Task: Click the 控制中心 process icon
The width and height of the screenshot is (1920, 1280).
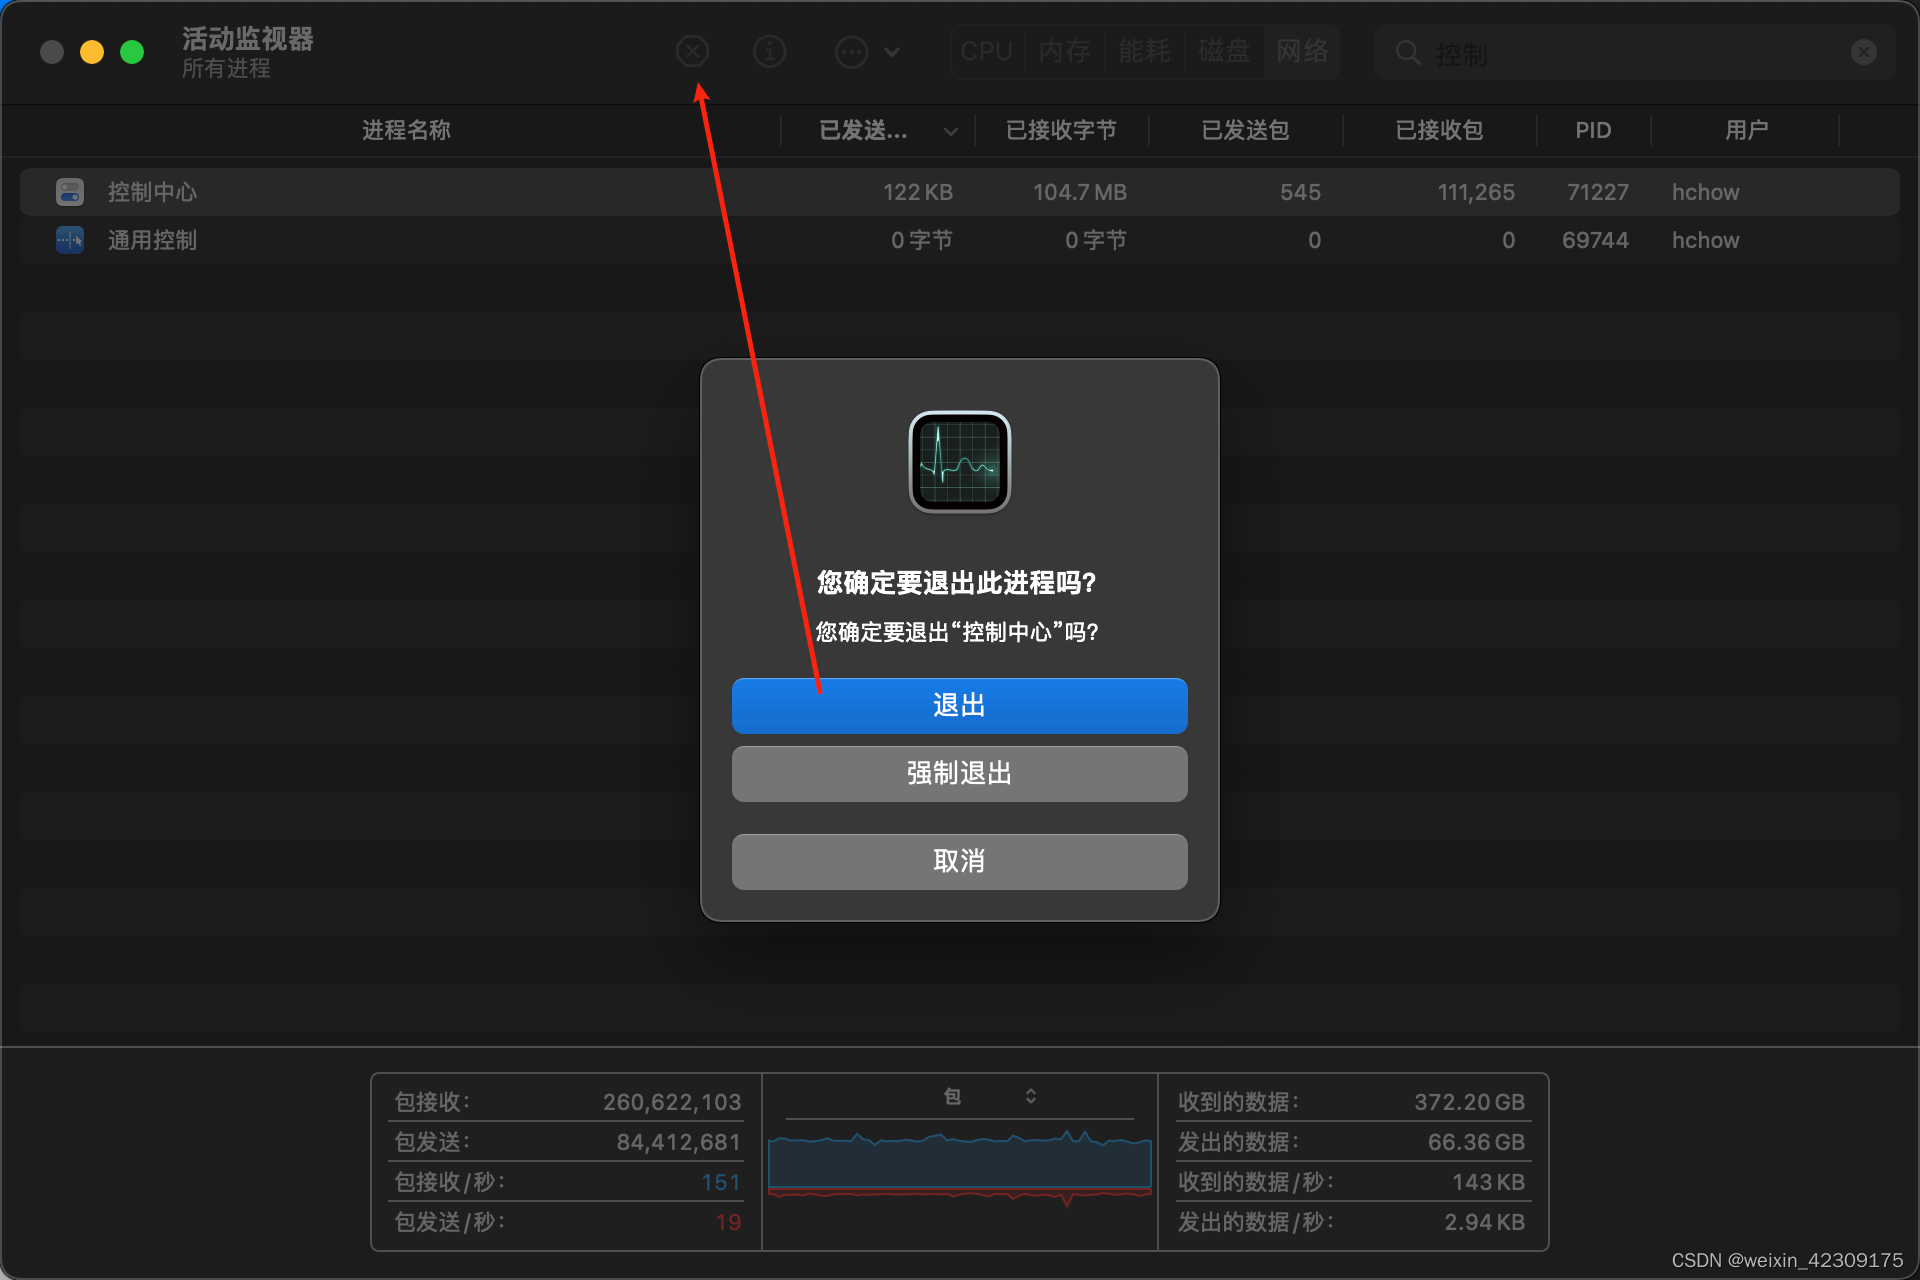Action: [x=70, y=192]
